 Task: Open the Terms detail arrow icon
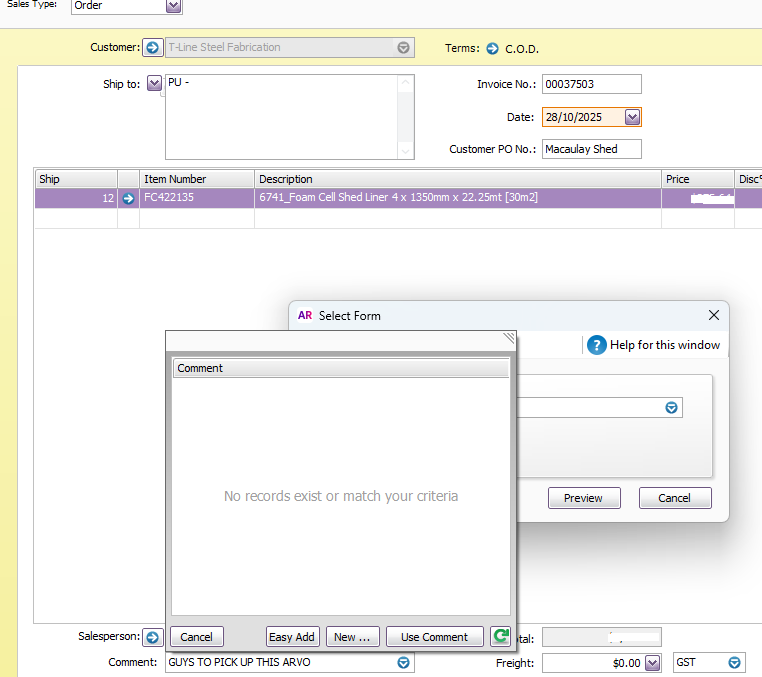491,48
